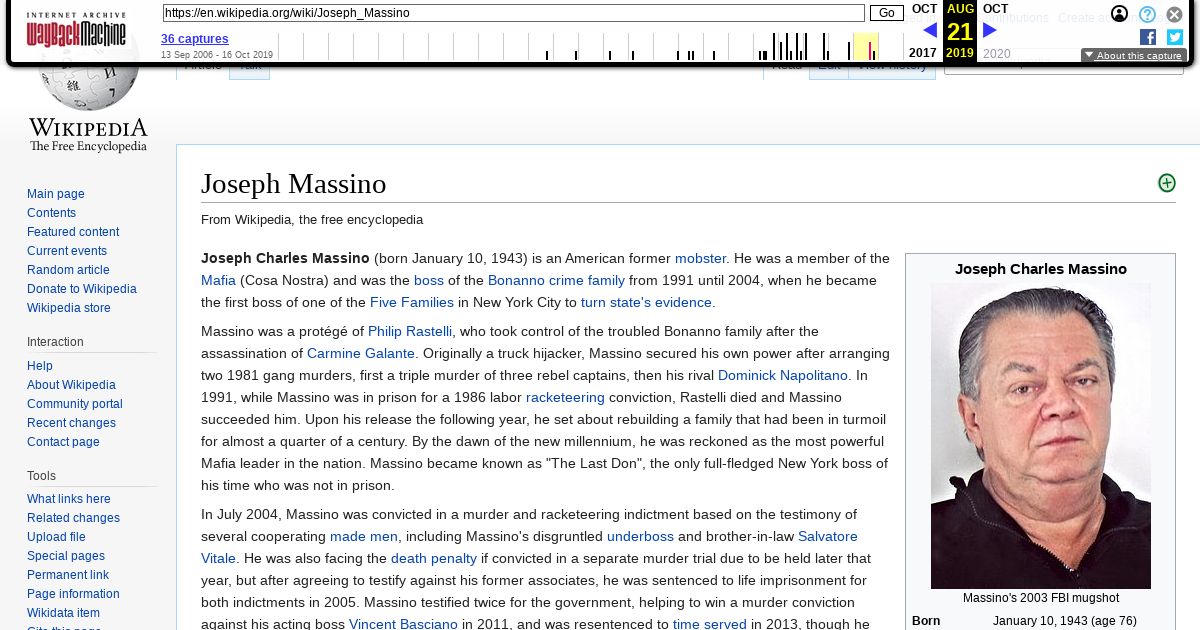Image resolution: width=1200 pixels, height=630 pixels.
Task: Follow time served link
Action: tap(710, 624)
